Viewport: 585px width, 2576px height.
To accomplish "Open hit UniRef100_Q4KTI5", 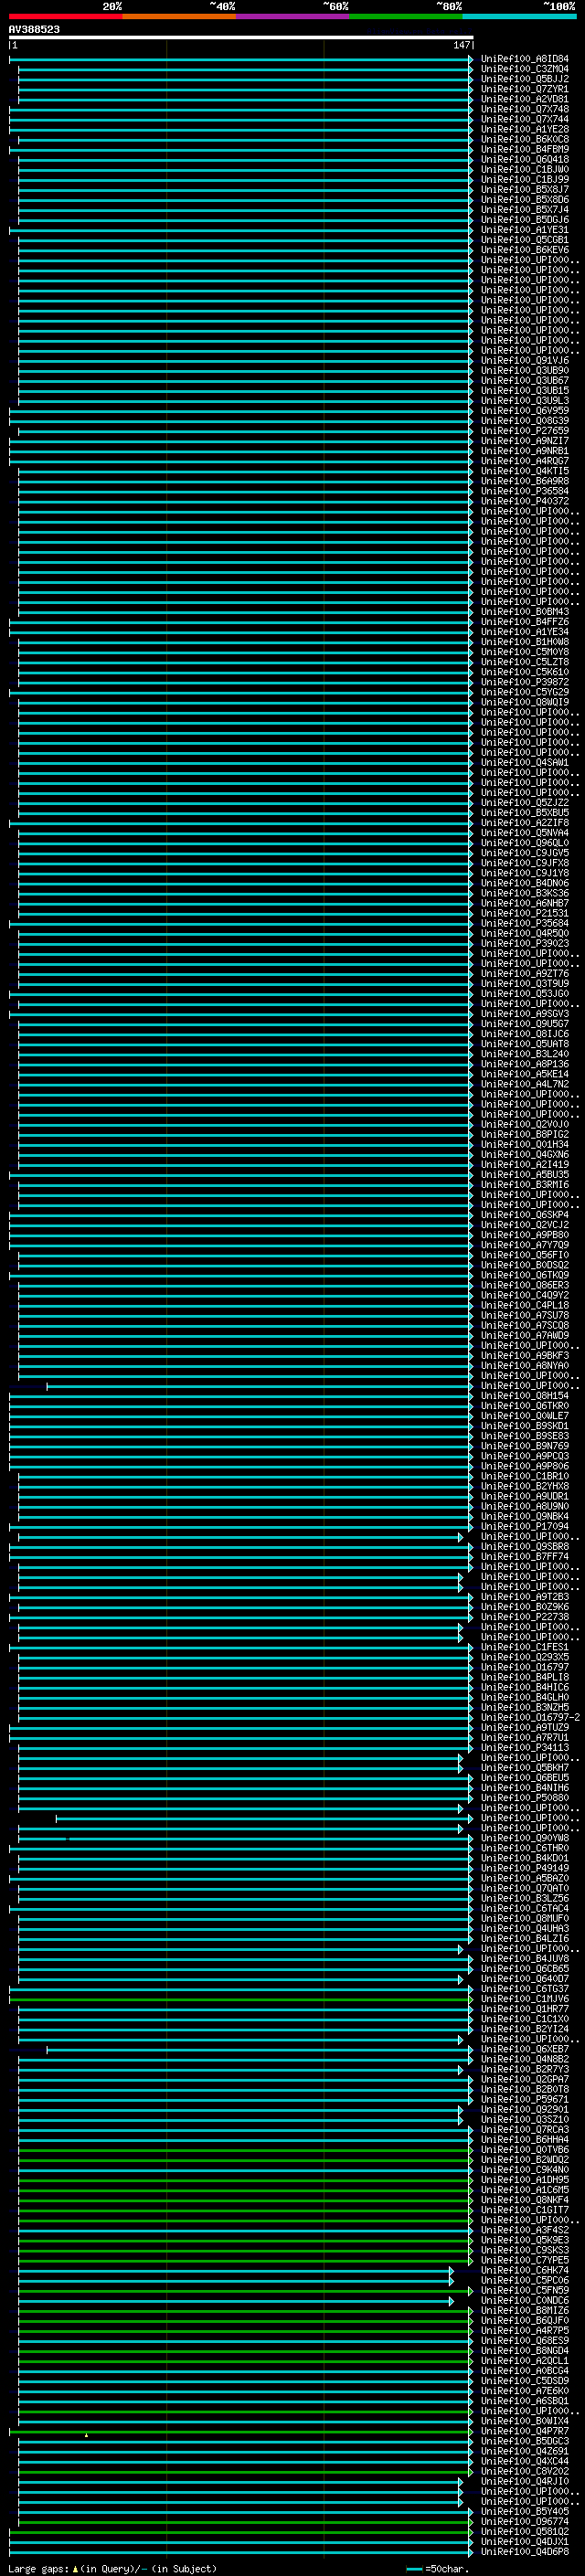I will click(525, 471).
